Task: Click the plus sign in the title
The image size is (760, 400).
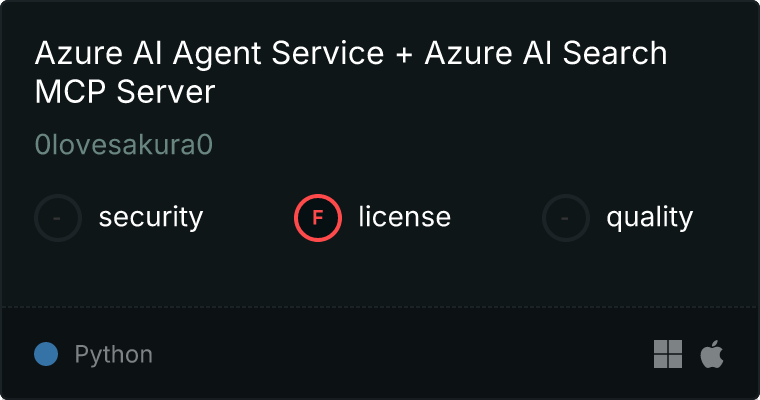Action: click(402, 54)
